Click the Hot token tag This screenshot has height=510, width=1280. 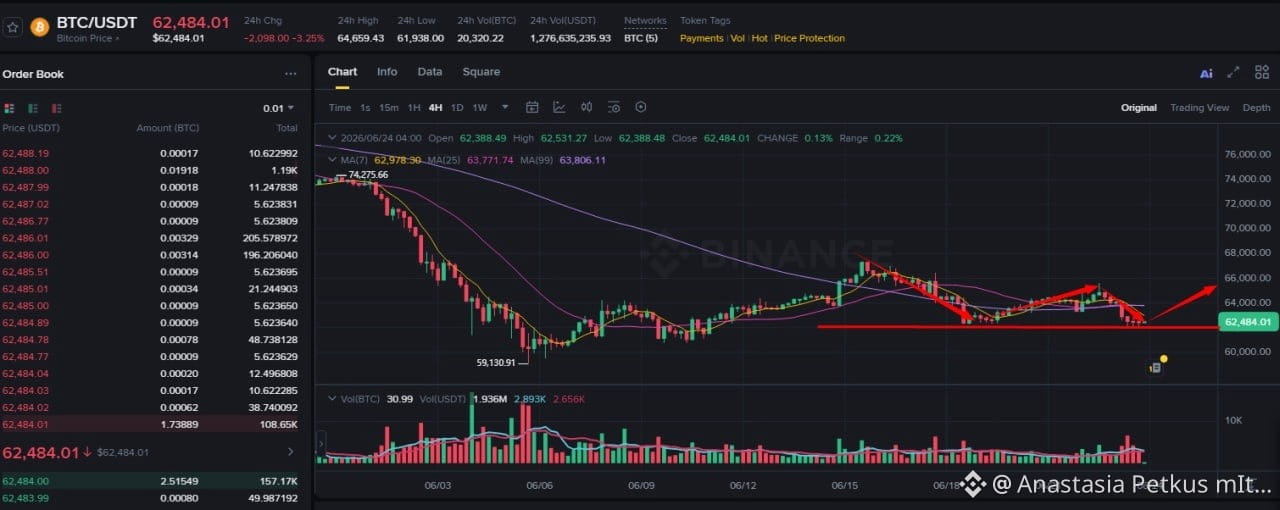tap(760, 38)
